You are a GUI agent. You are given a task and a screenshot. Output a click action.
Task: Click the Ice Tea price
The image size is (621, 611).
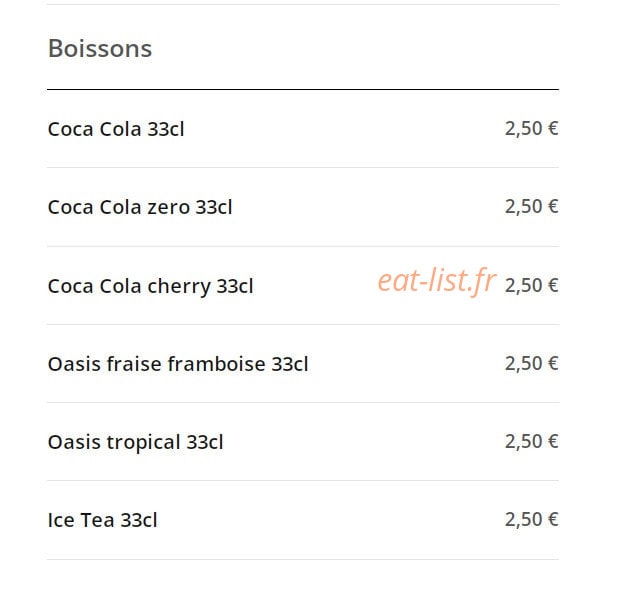[x=531, y=520]
